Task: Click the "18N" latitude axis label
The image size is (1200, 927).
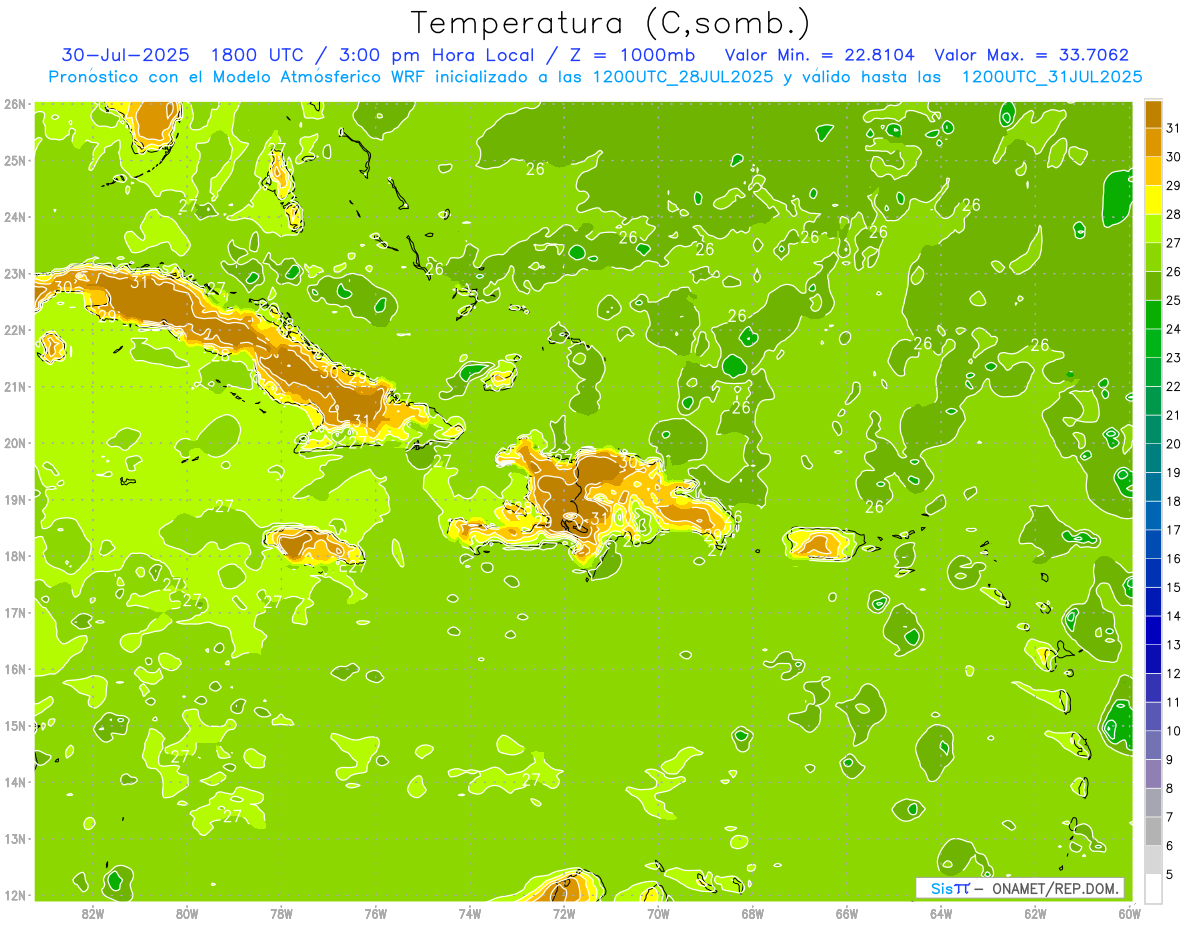Action: coord(15,556)
